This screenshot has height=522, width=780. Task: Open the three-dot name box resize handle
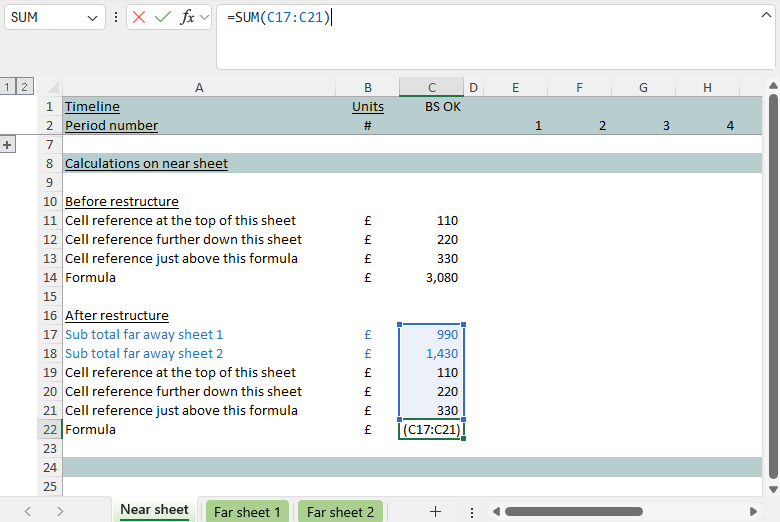click(x=116, y=18)
